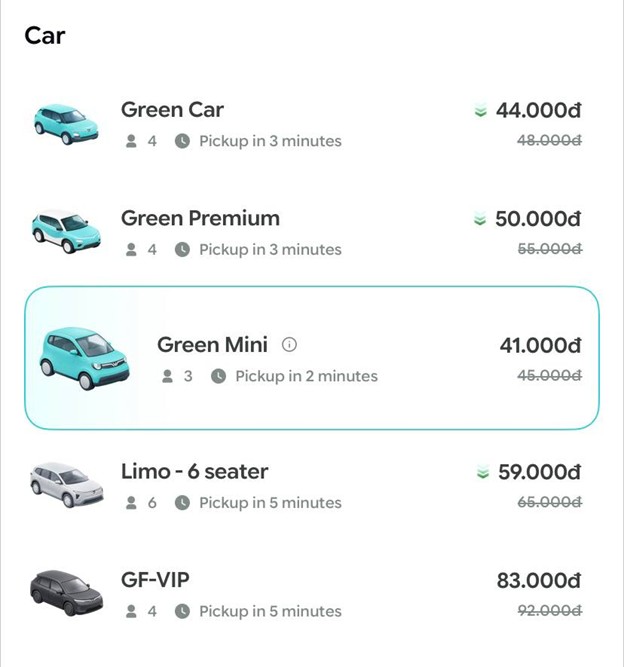
Task: Click the Green Premium discount chevron icon
Action: click(480, 220)
